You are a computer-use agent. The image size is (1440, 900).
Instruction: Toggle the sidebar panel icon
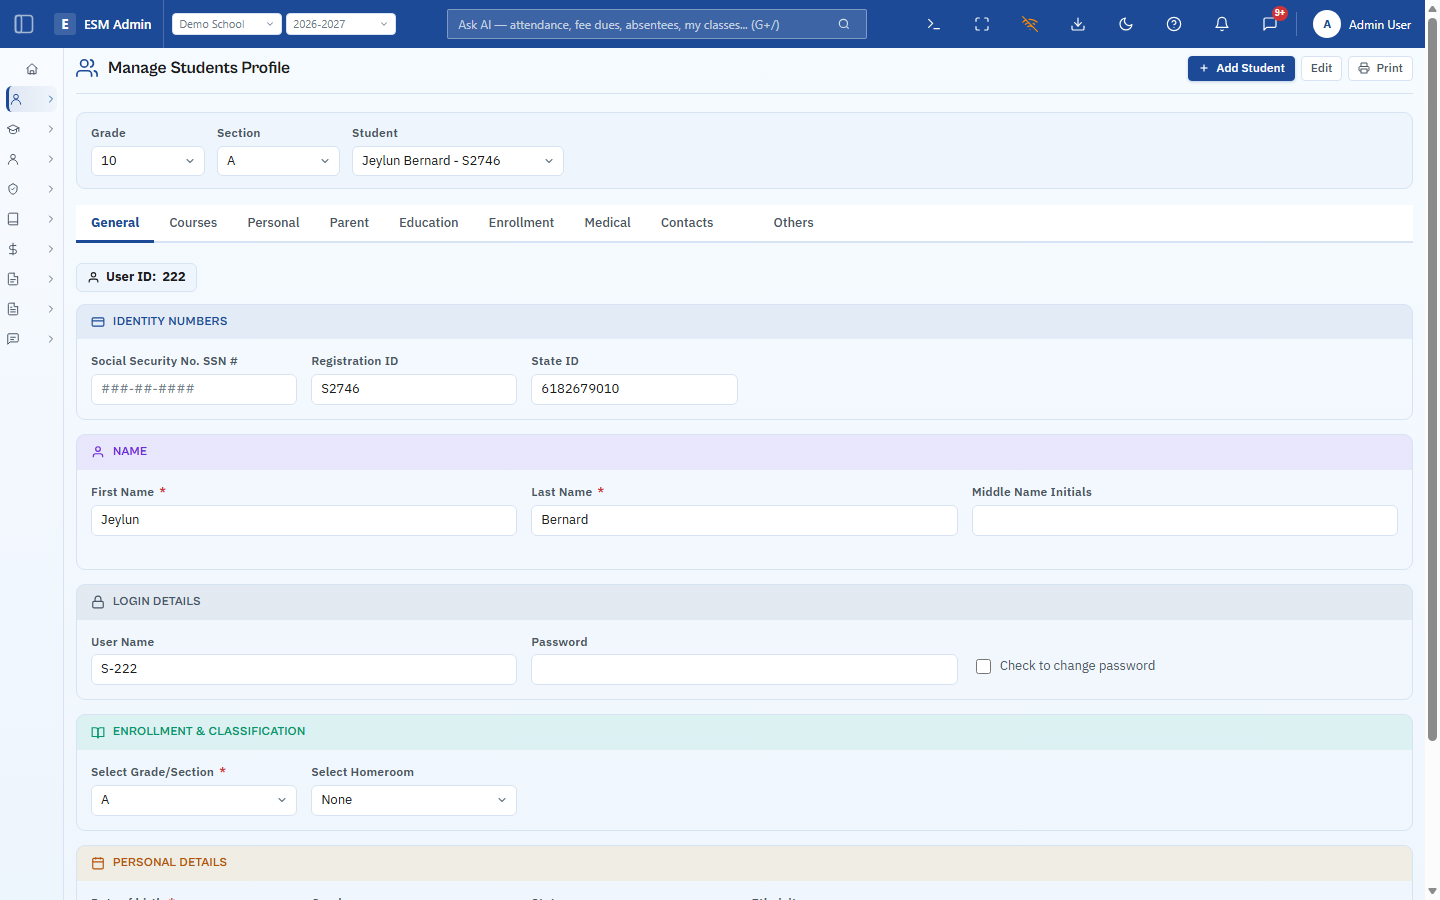point(24,24)
